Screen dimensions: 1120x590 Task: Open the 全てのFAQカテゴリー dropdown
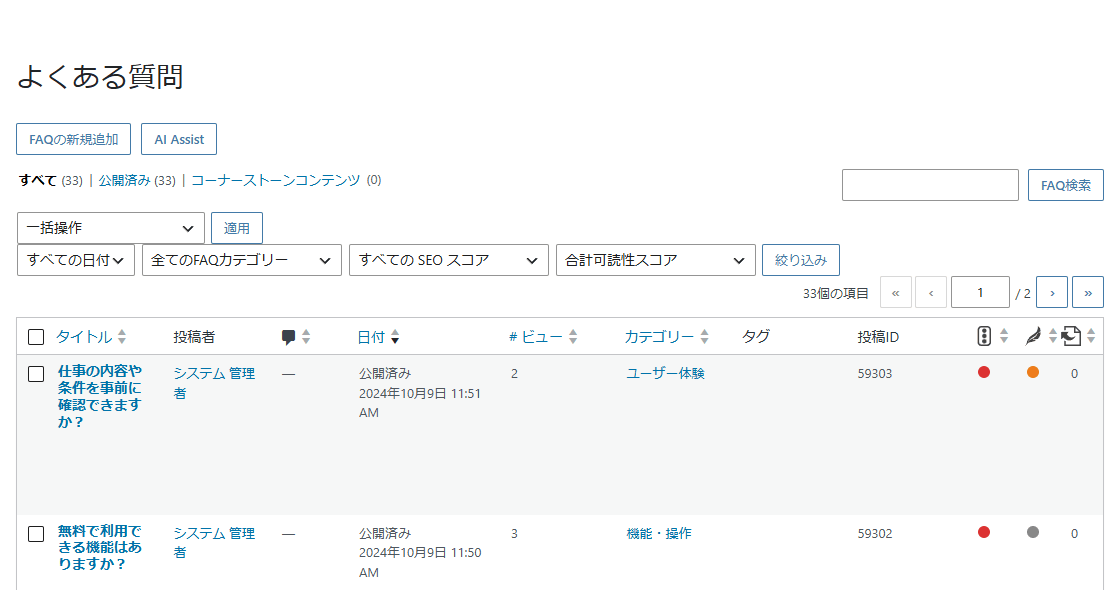click(241, 260)
